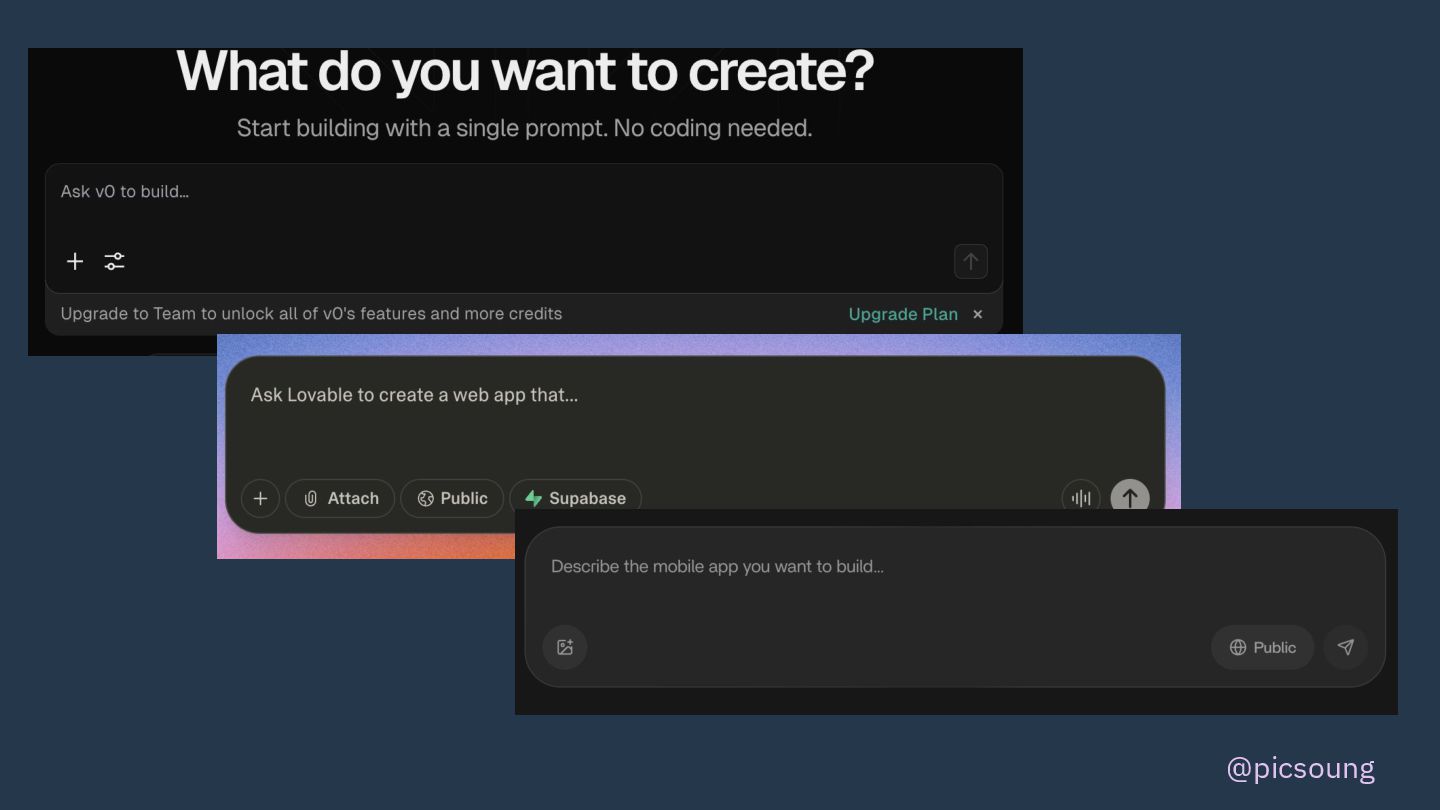Click the Attach button in Lovable
Screen dimensions: 1440x810
tap(340, 498)
